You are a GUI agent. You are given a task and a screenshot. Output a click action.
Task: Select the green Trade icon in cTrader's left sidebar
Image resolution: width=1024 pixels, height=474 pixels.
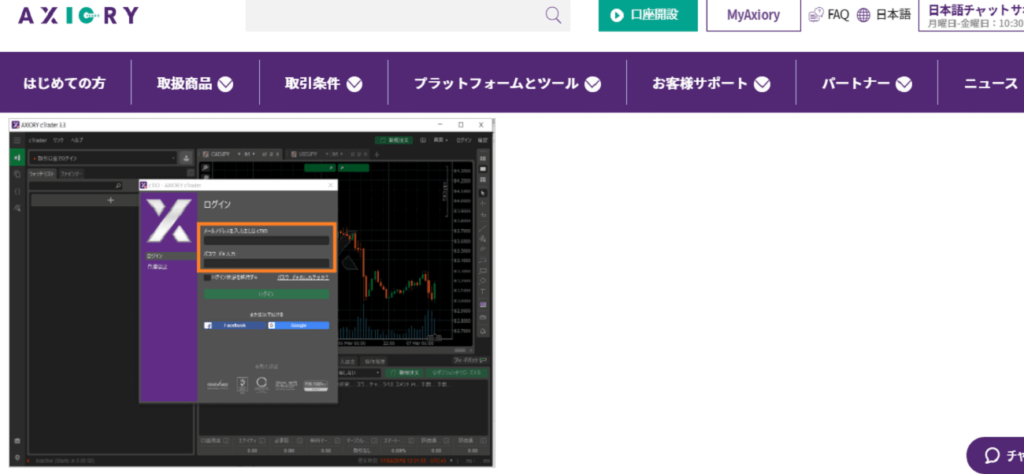pos(17,157)
